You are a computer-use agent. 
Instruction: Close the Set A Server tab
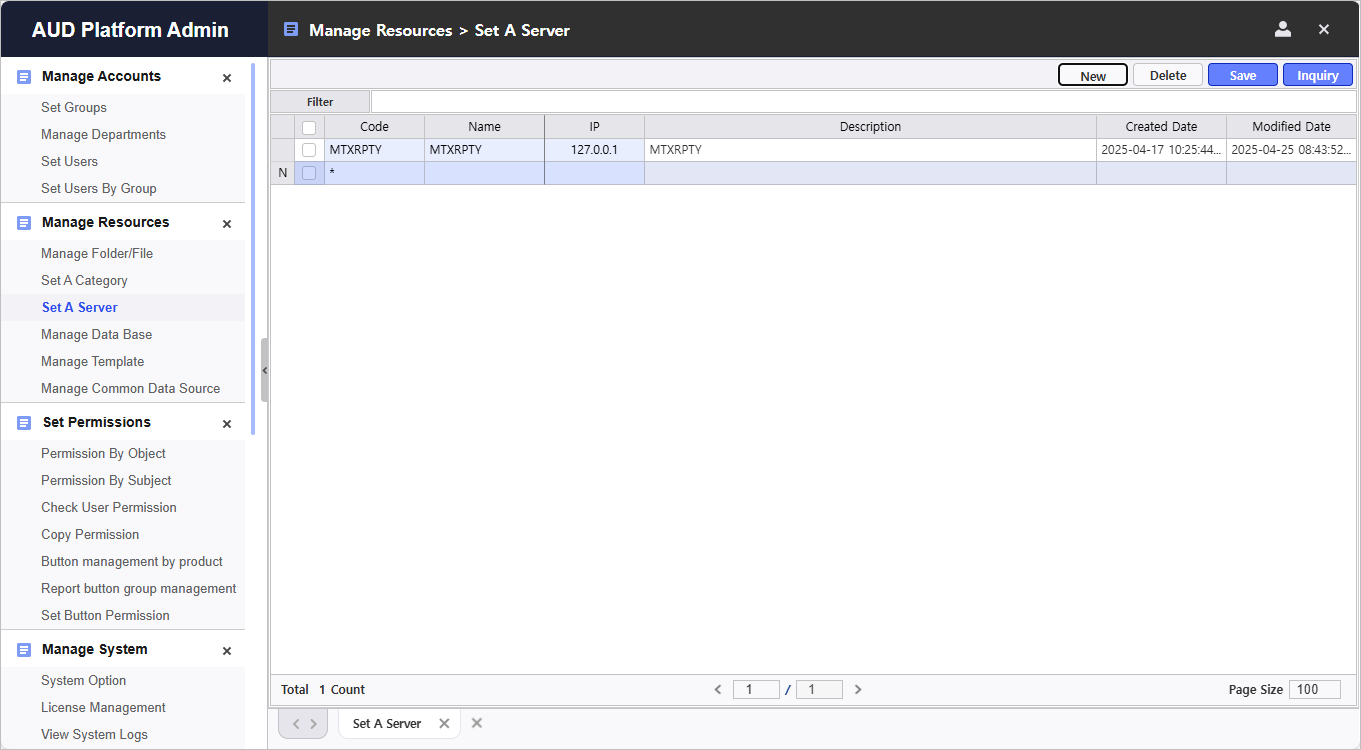[444, 723]
